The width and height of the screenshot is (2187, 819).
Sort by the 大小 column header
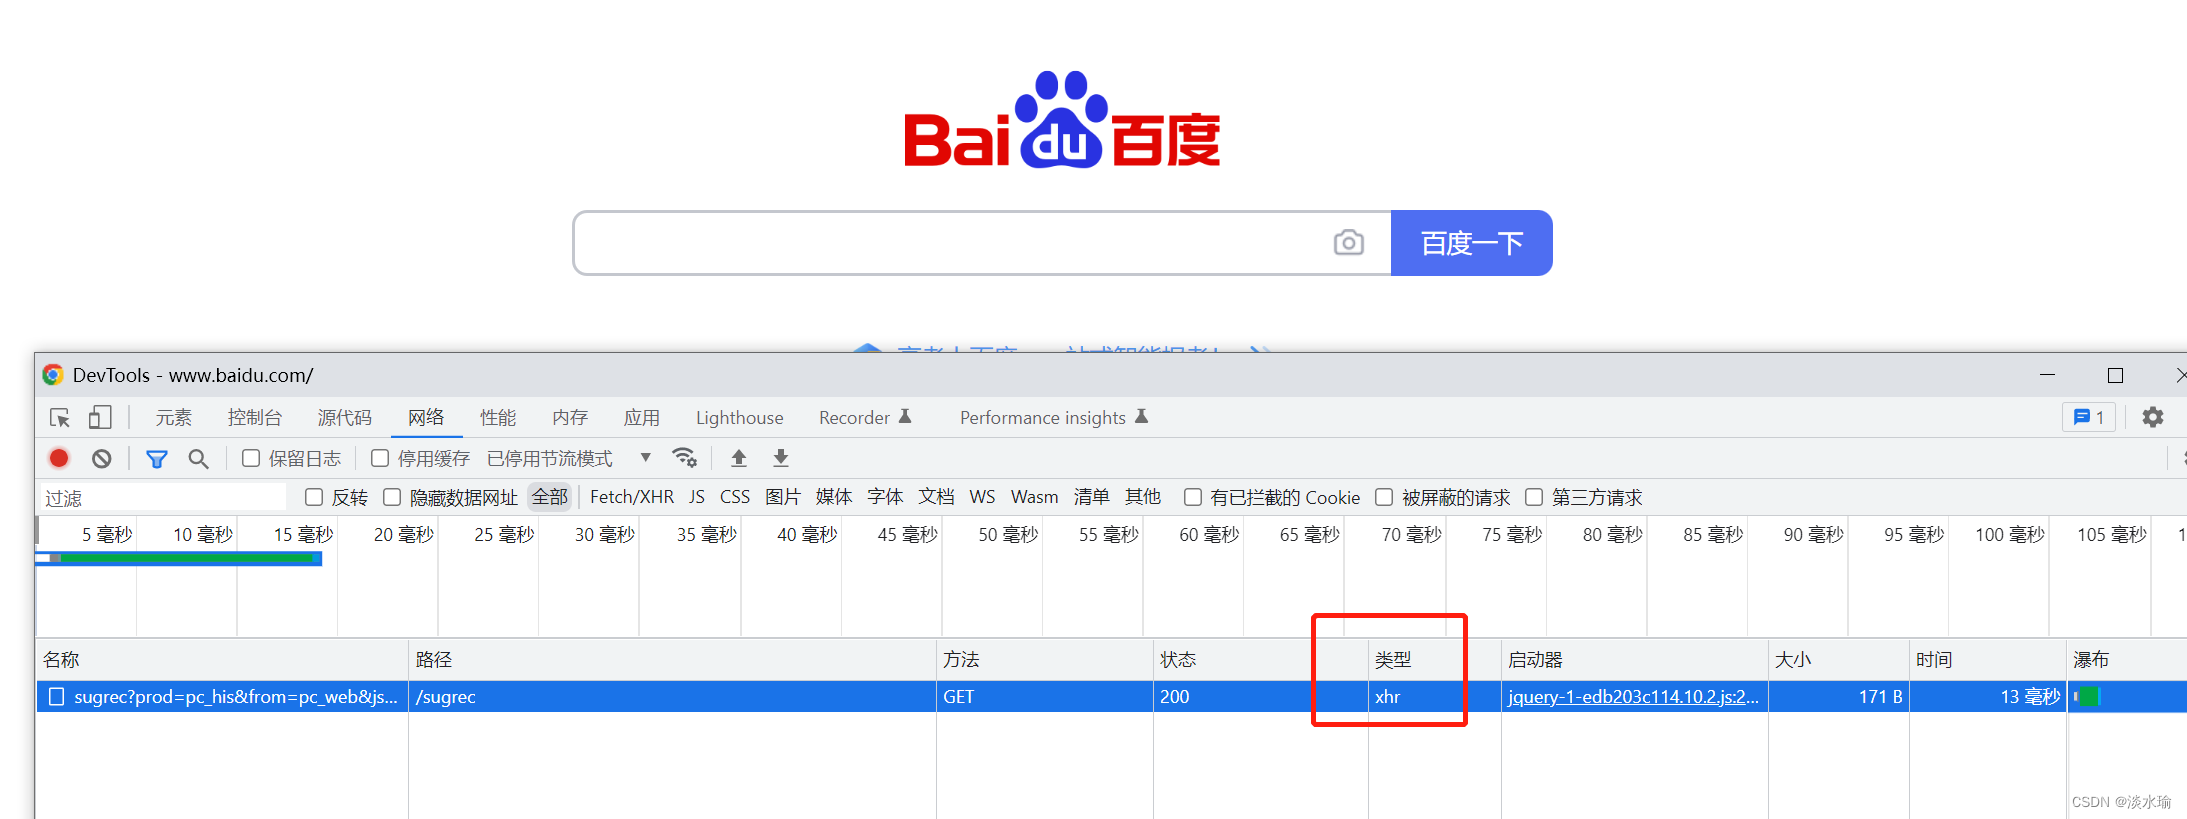point(1839,660)
